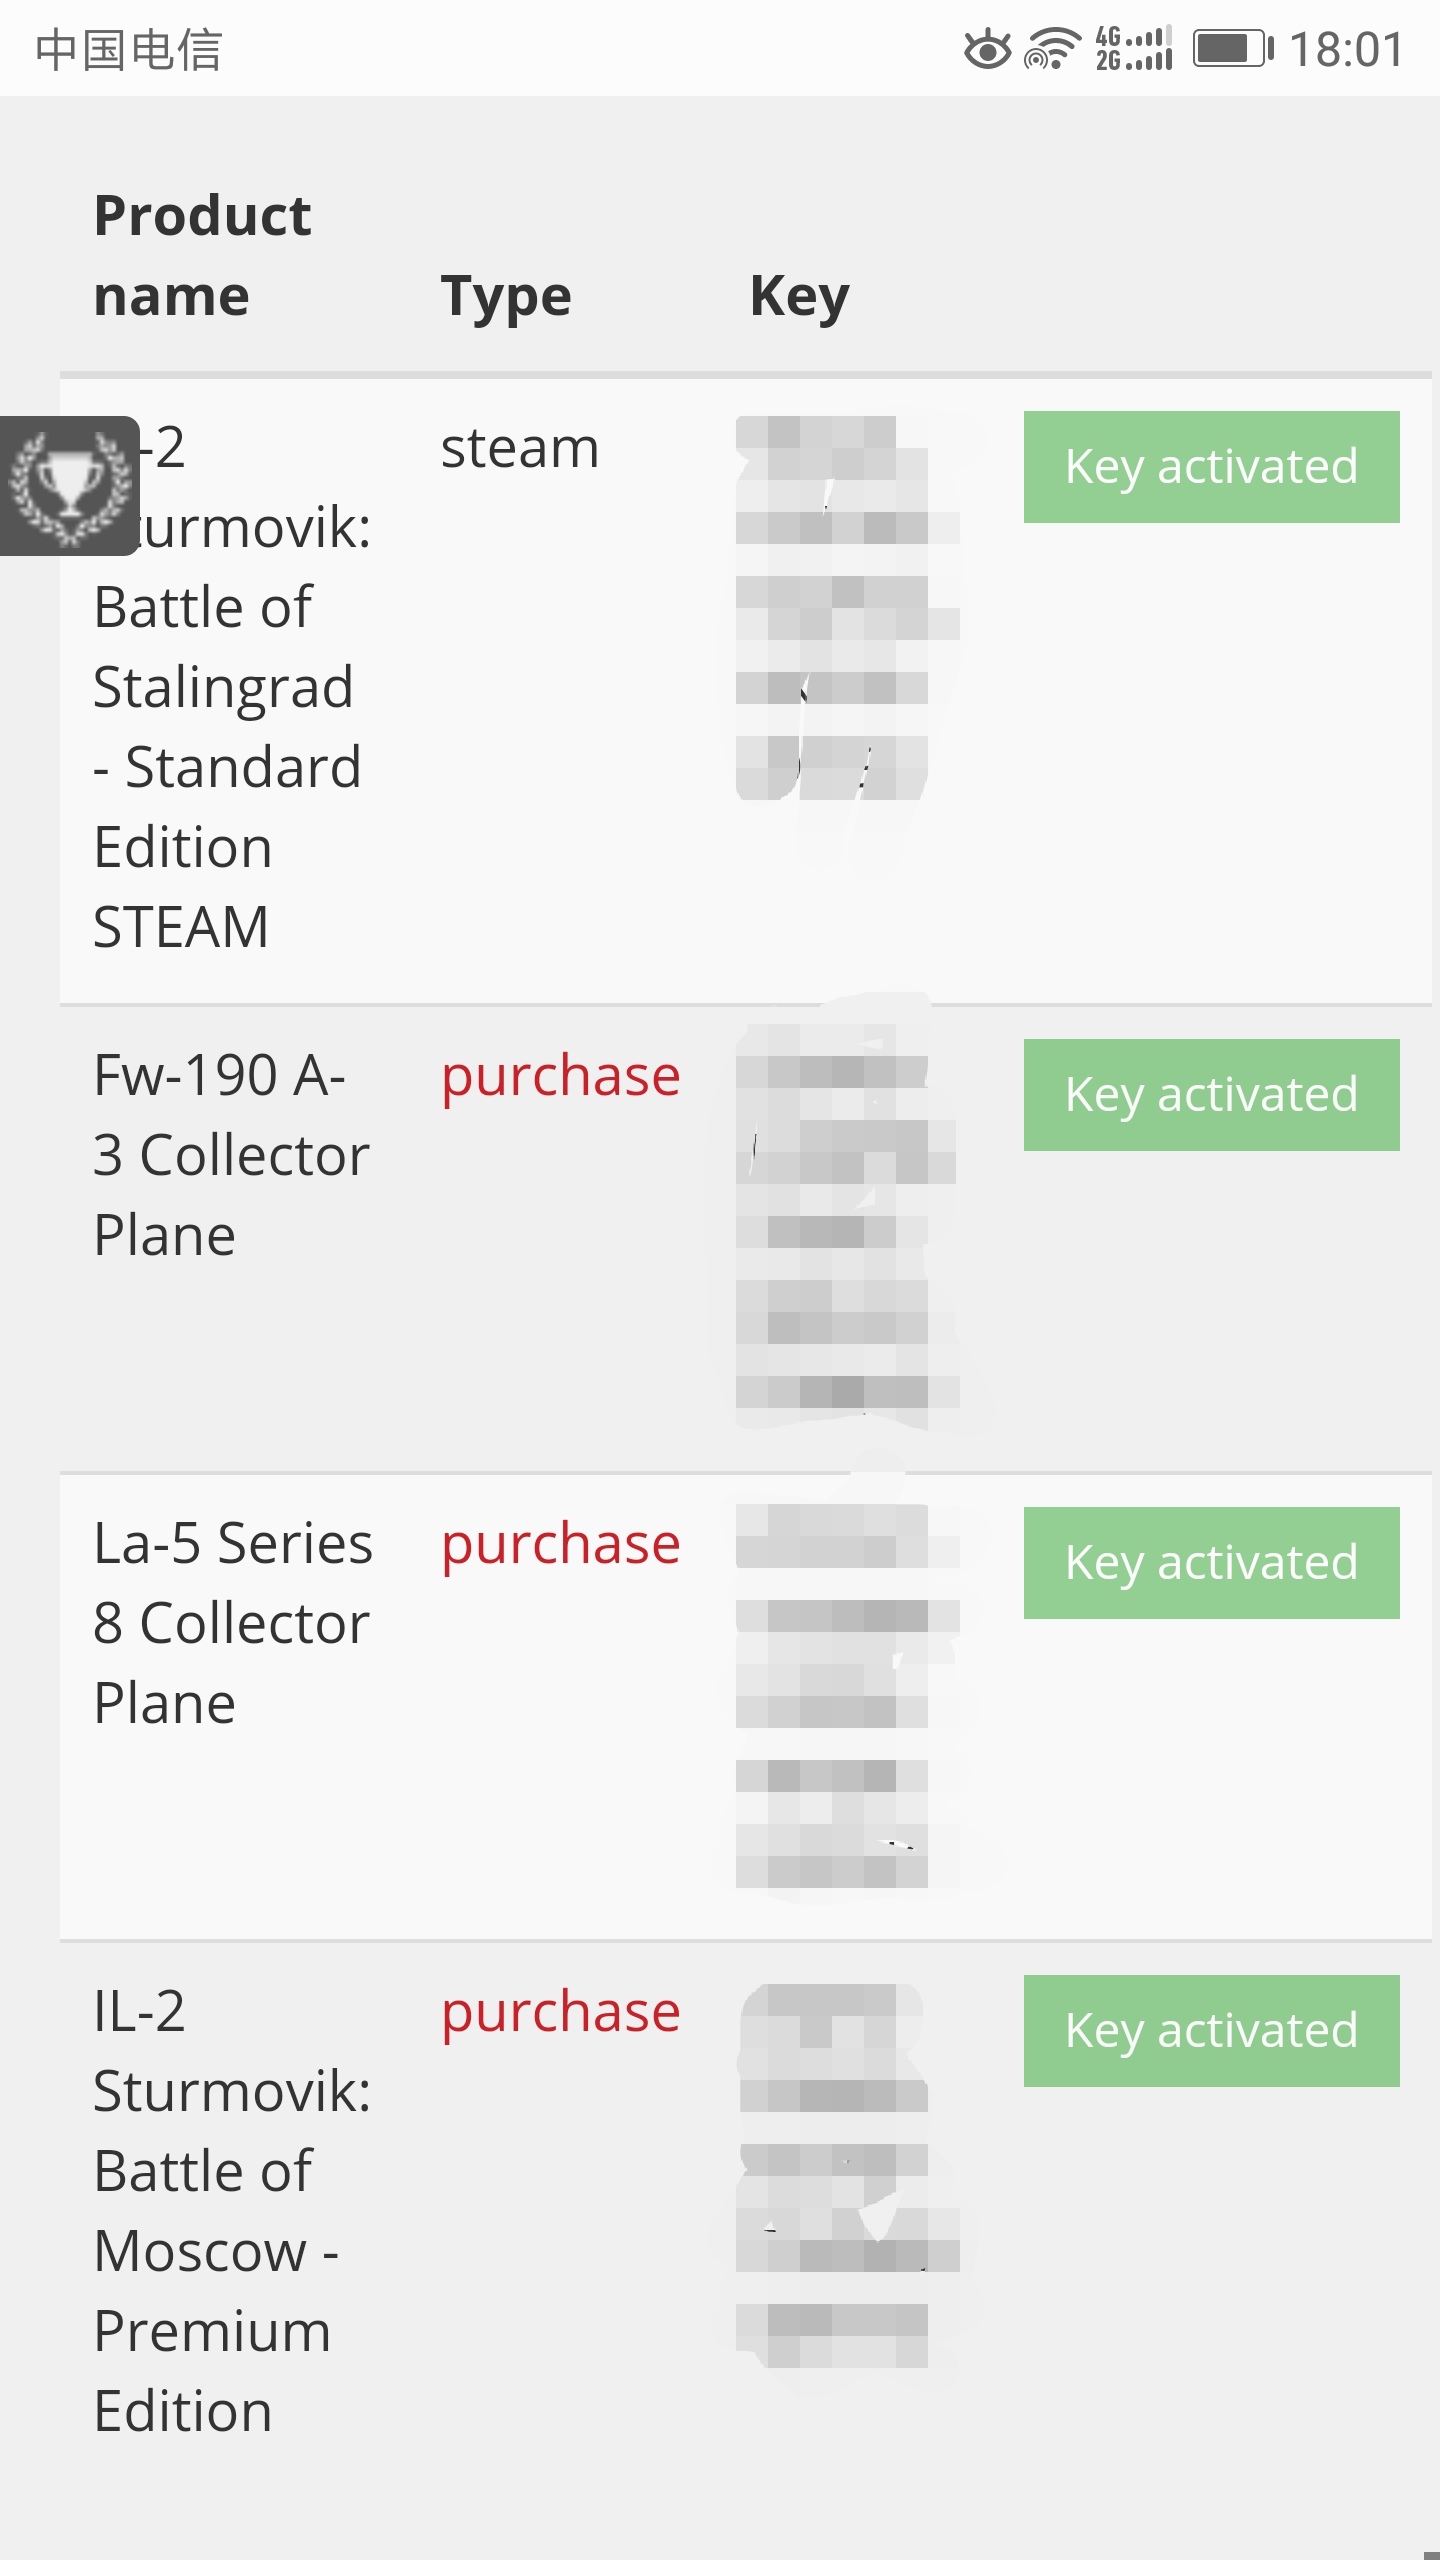This screenshot has width=1440, height=2560.
Task: Tap the Wi-Fi status icon
Action: coord(1052,49)
